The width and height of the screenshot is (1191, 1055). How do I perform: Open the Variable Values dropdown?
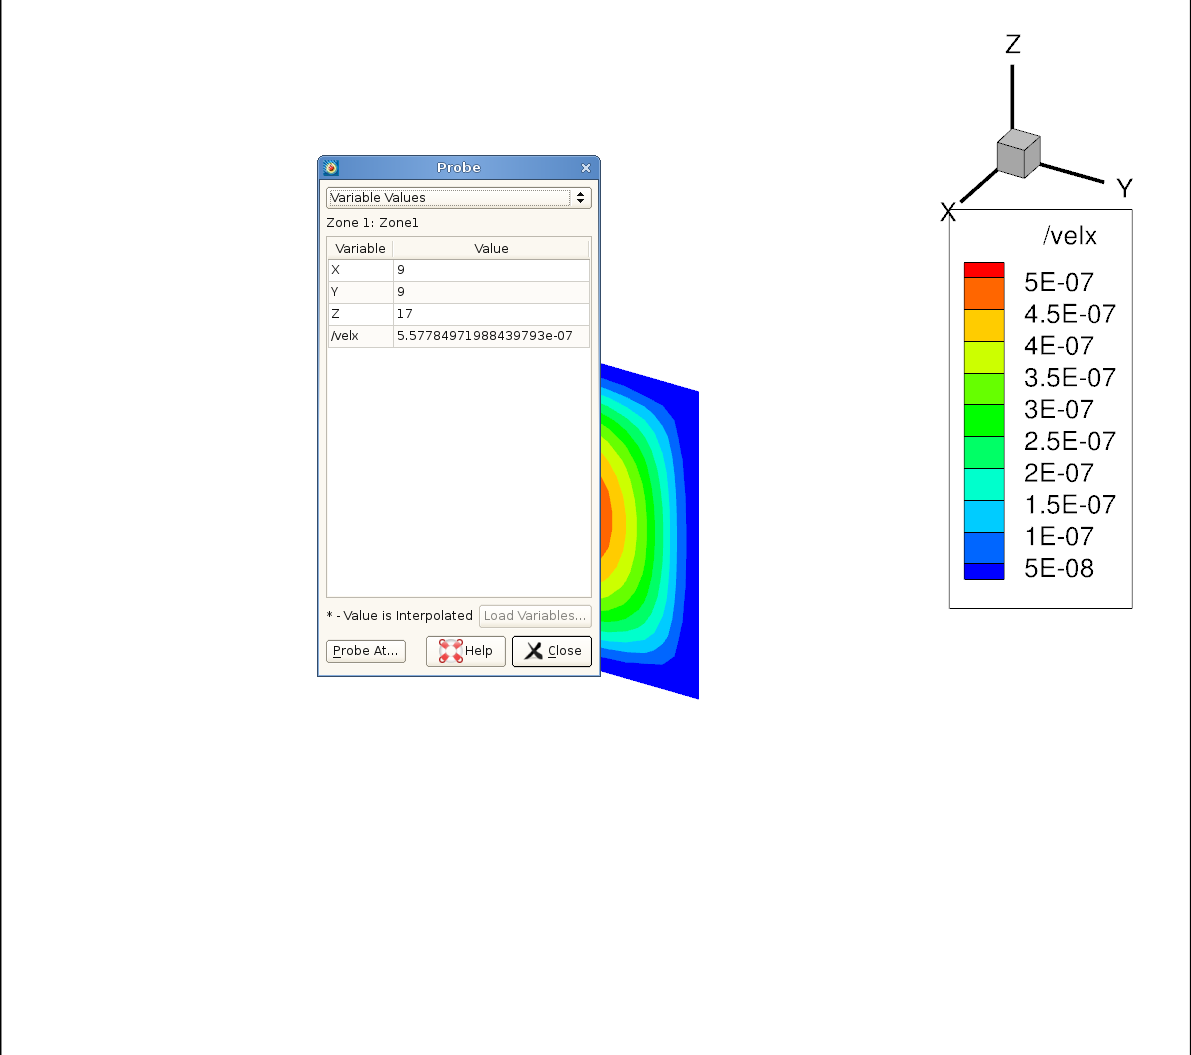point(459,198)
